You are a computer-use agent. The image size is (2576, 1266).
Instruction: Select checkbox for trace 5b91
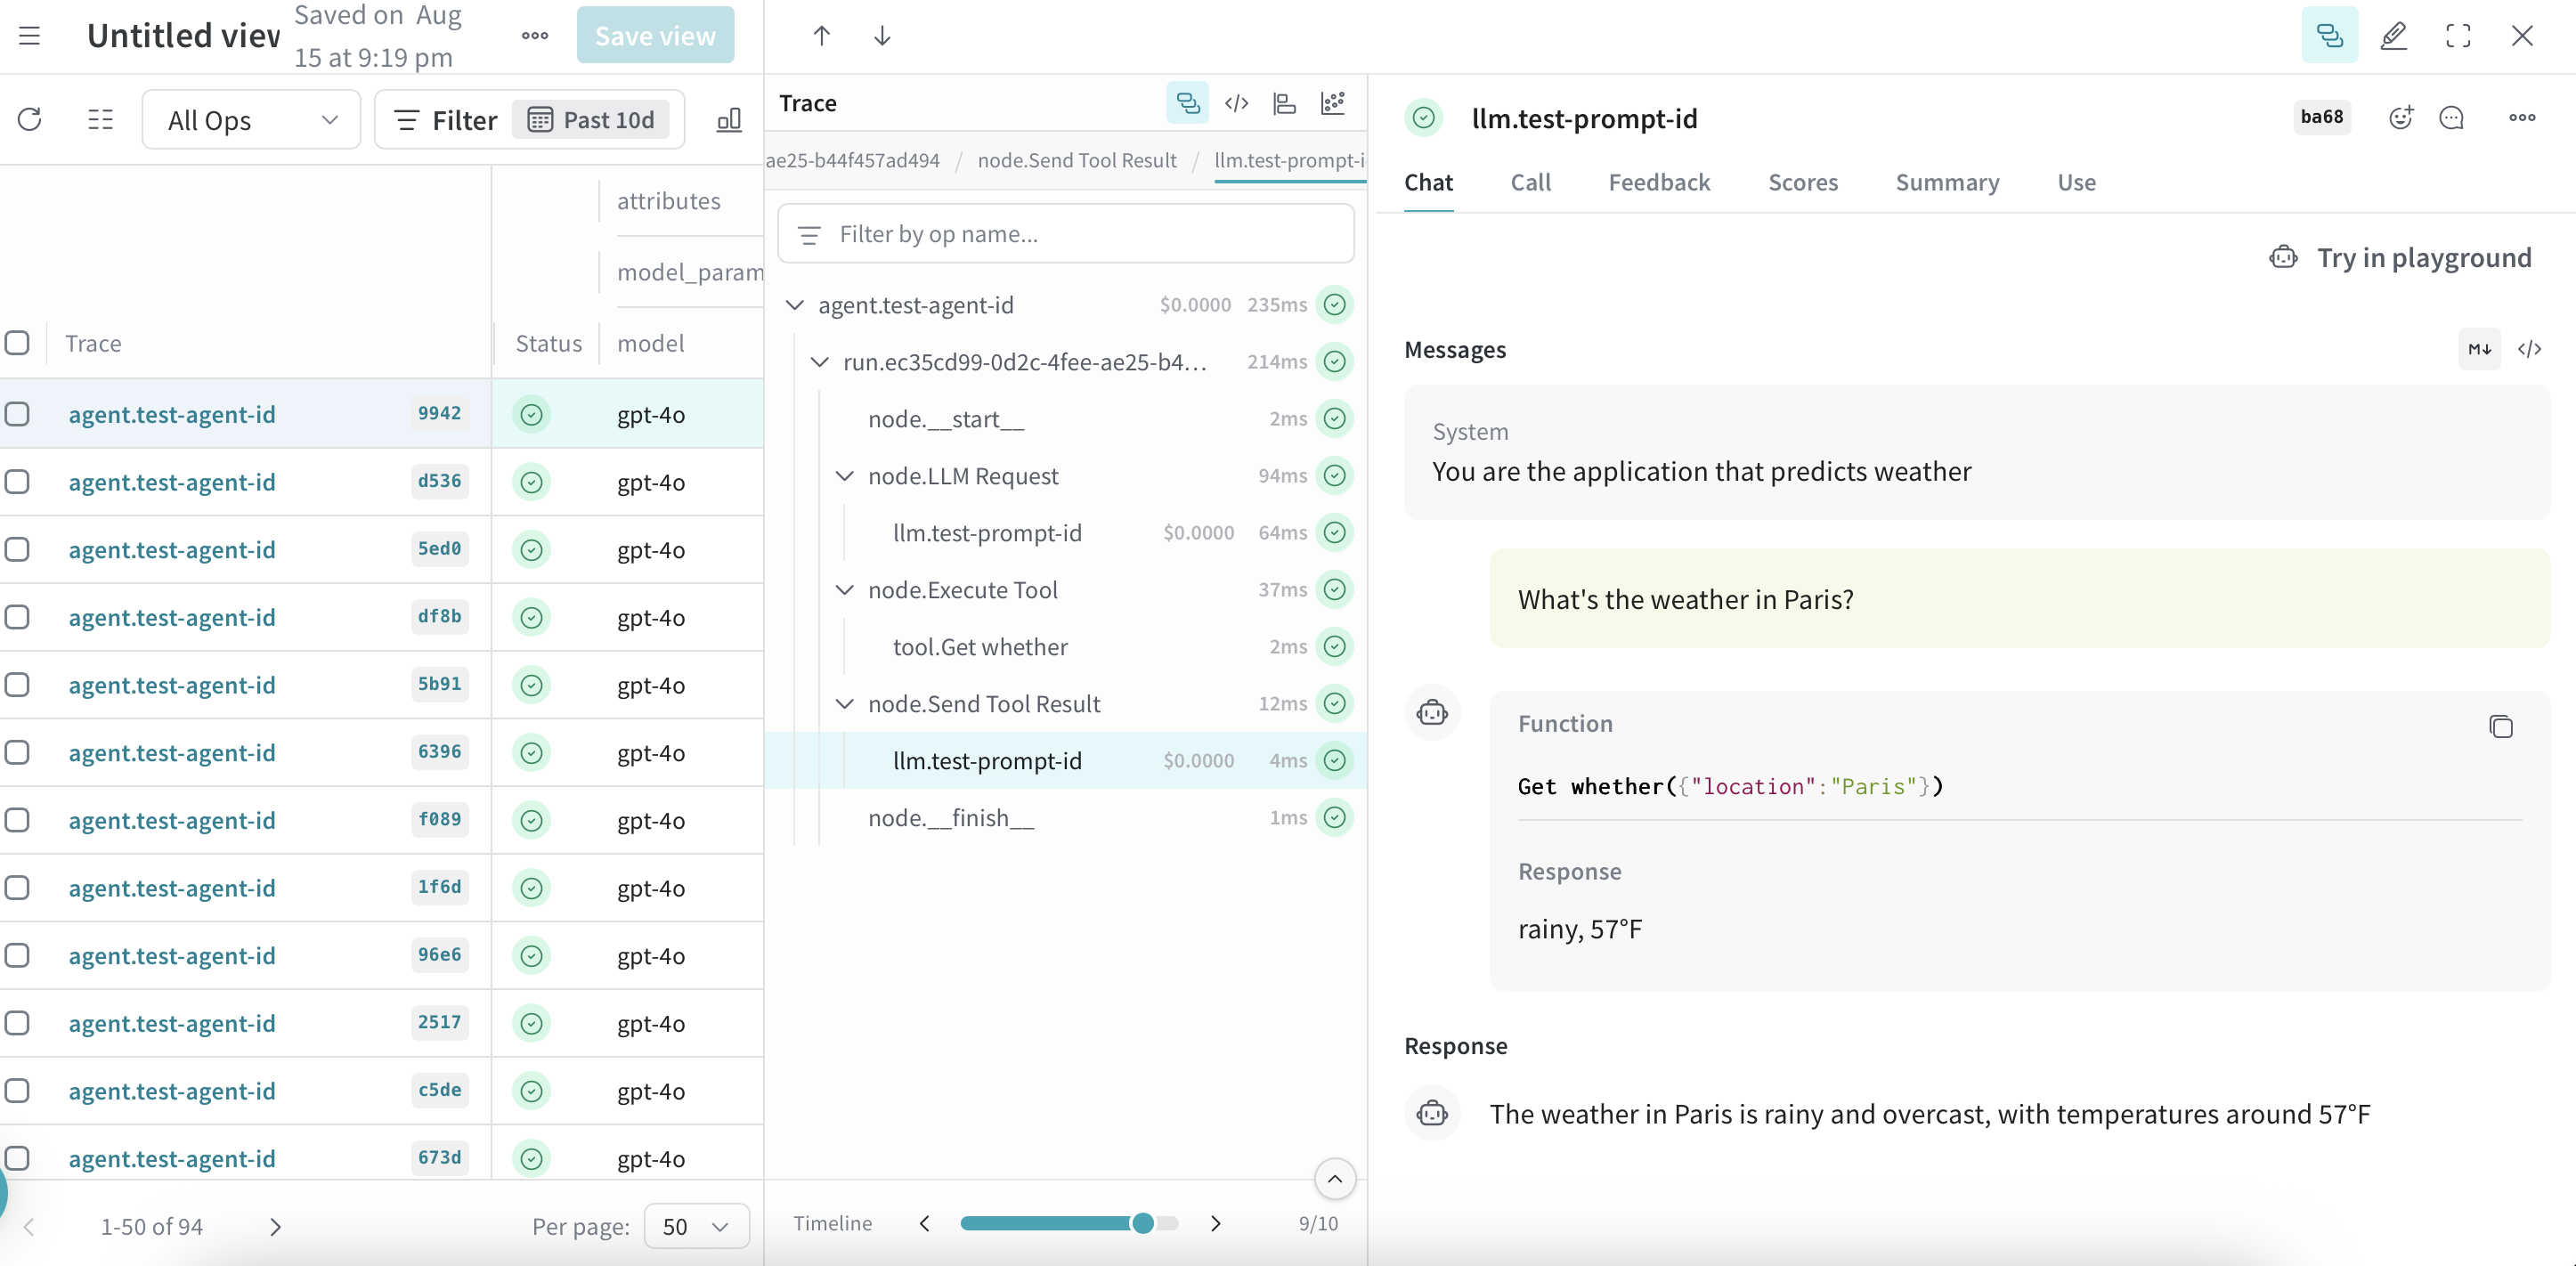(17, 685)
